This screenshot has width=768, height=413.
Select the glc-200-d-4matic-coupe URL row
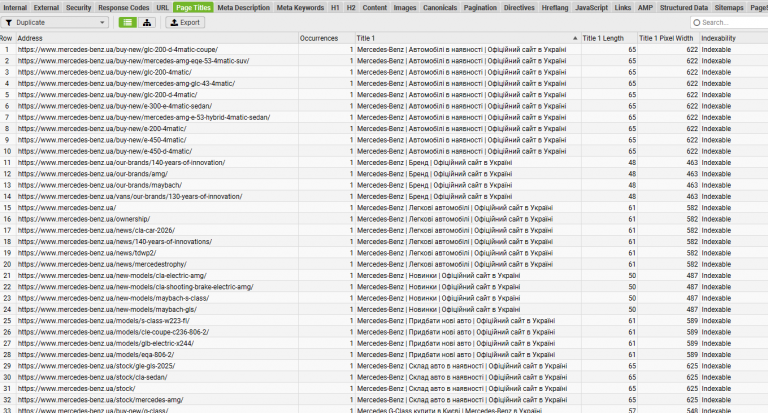(x=118, y=49)
